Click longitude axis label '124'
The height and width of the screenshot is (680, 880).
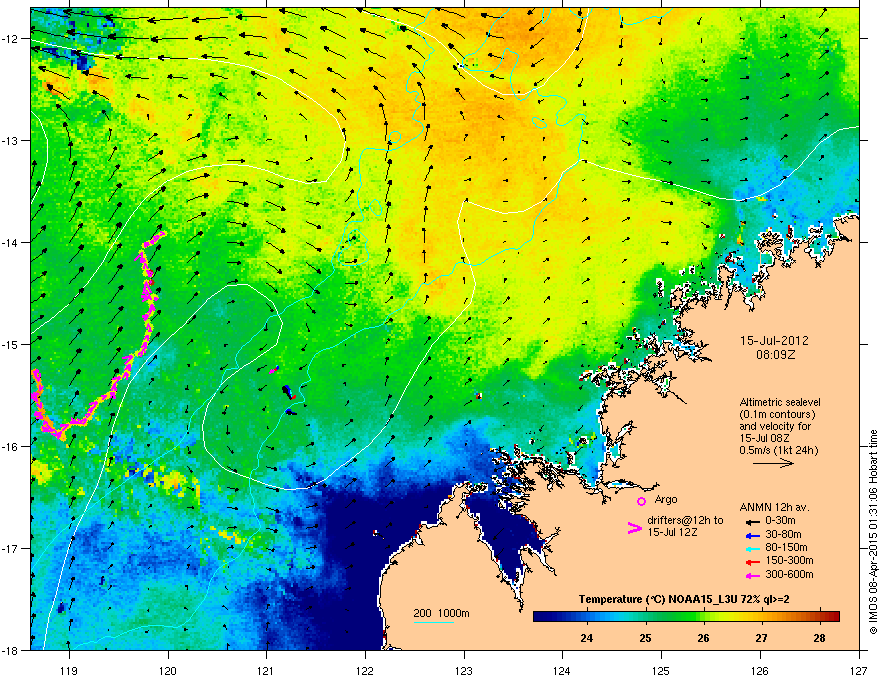tap(562, 670)
